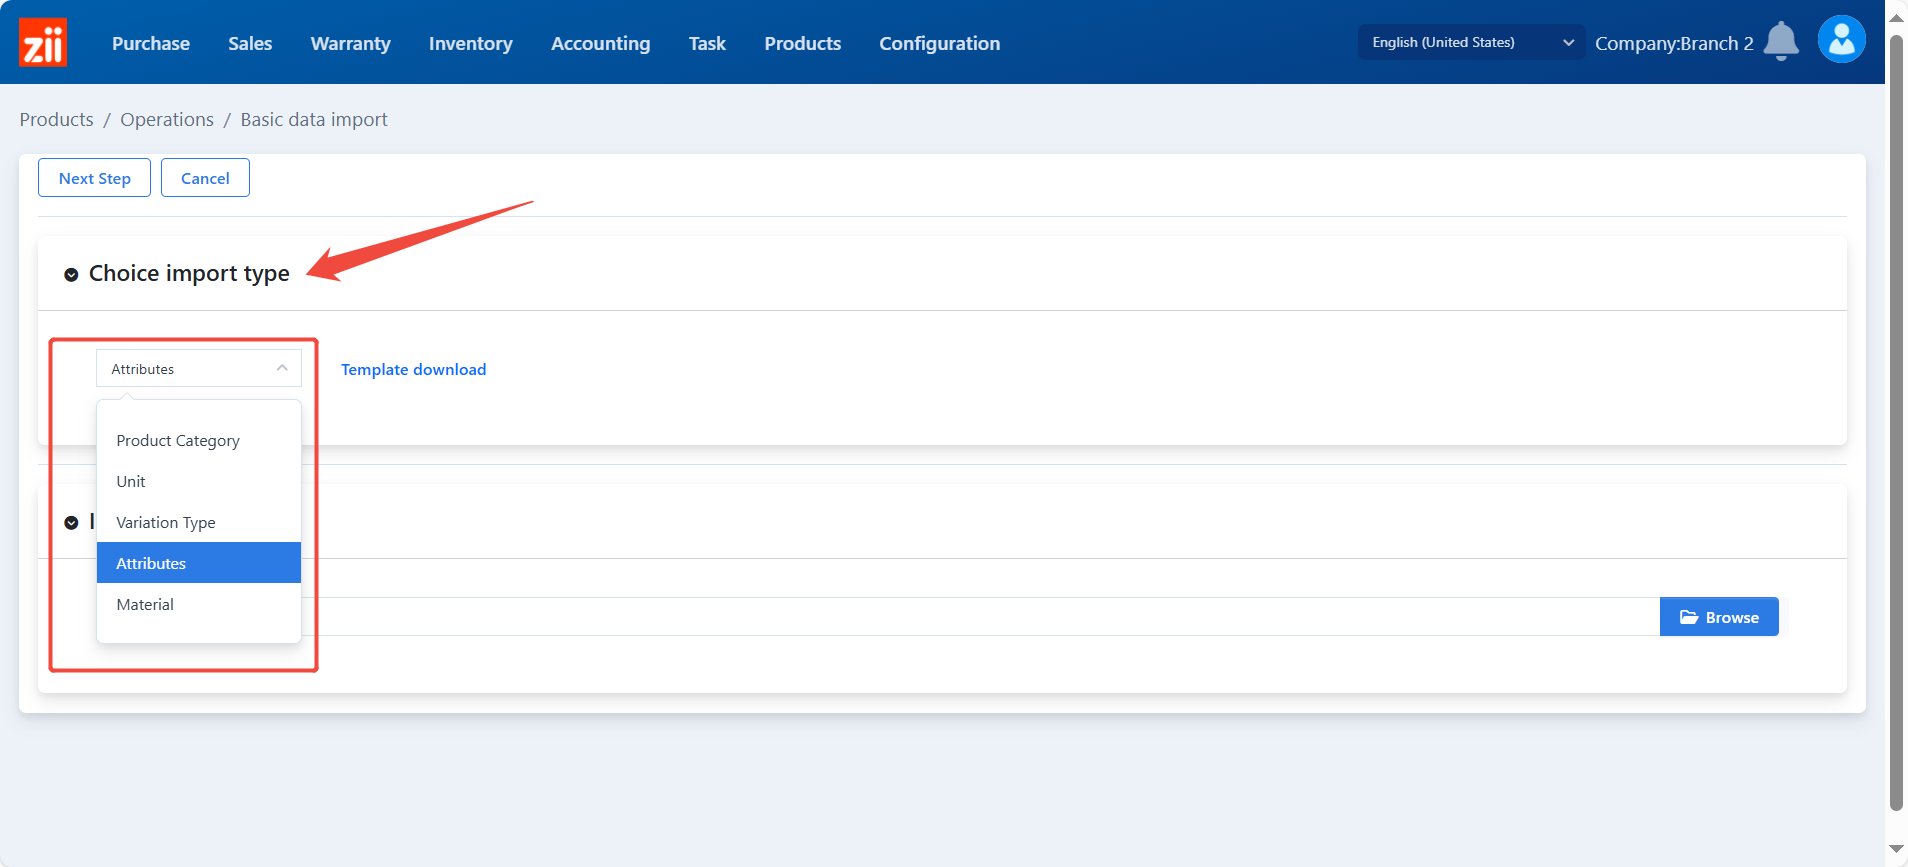The image size is (1908, 867).
Task: Open the user profile avatar
Action: point(1841,40)
